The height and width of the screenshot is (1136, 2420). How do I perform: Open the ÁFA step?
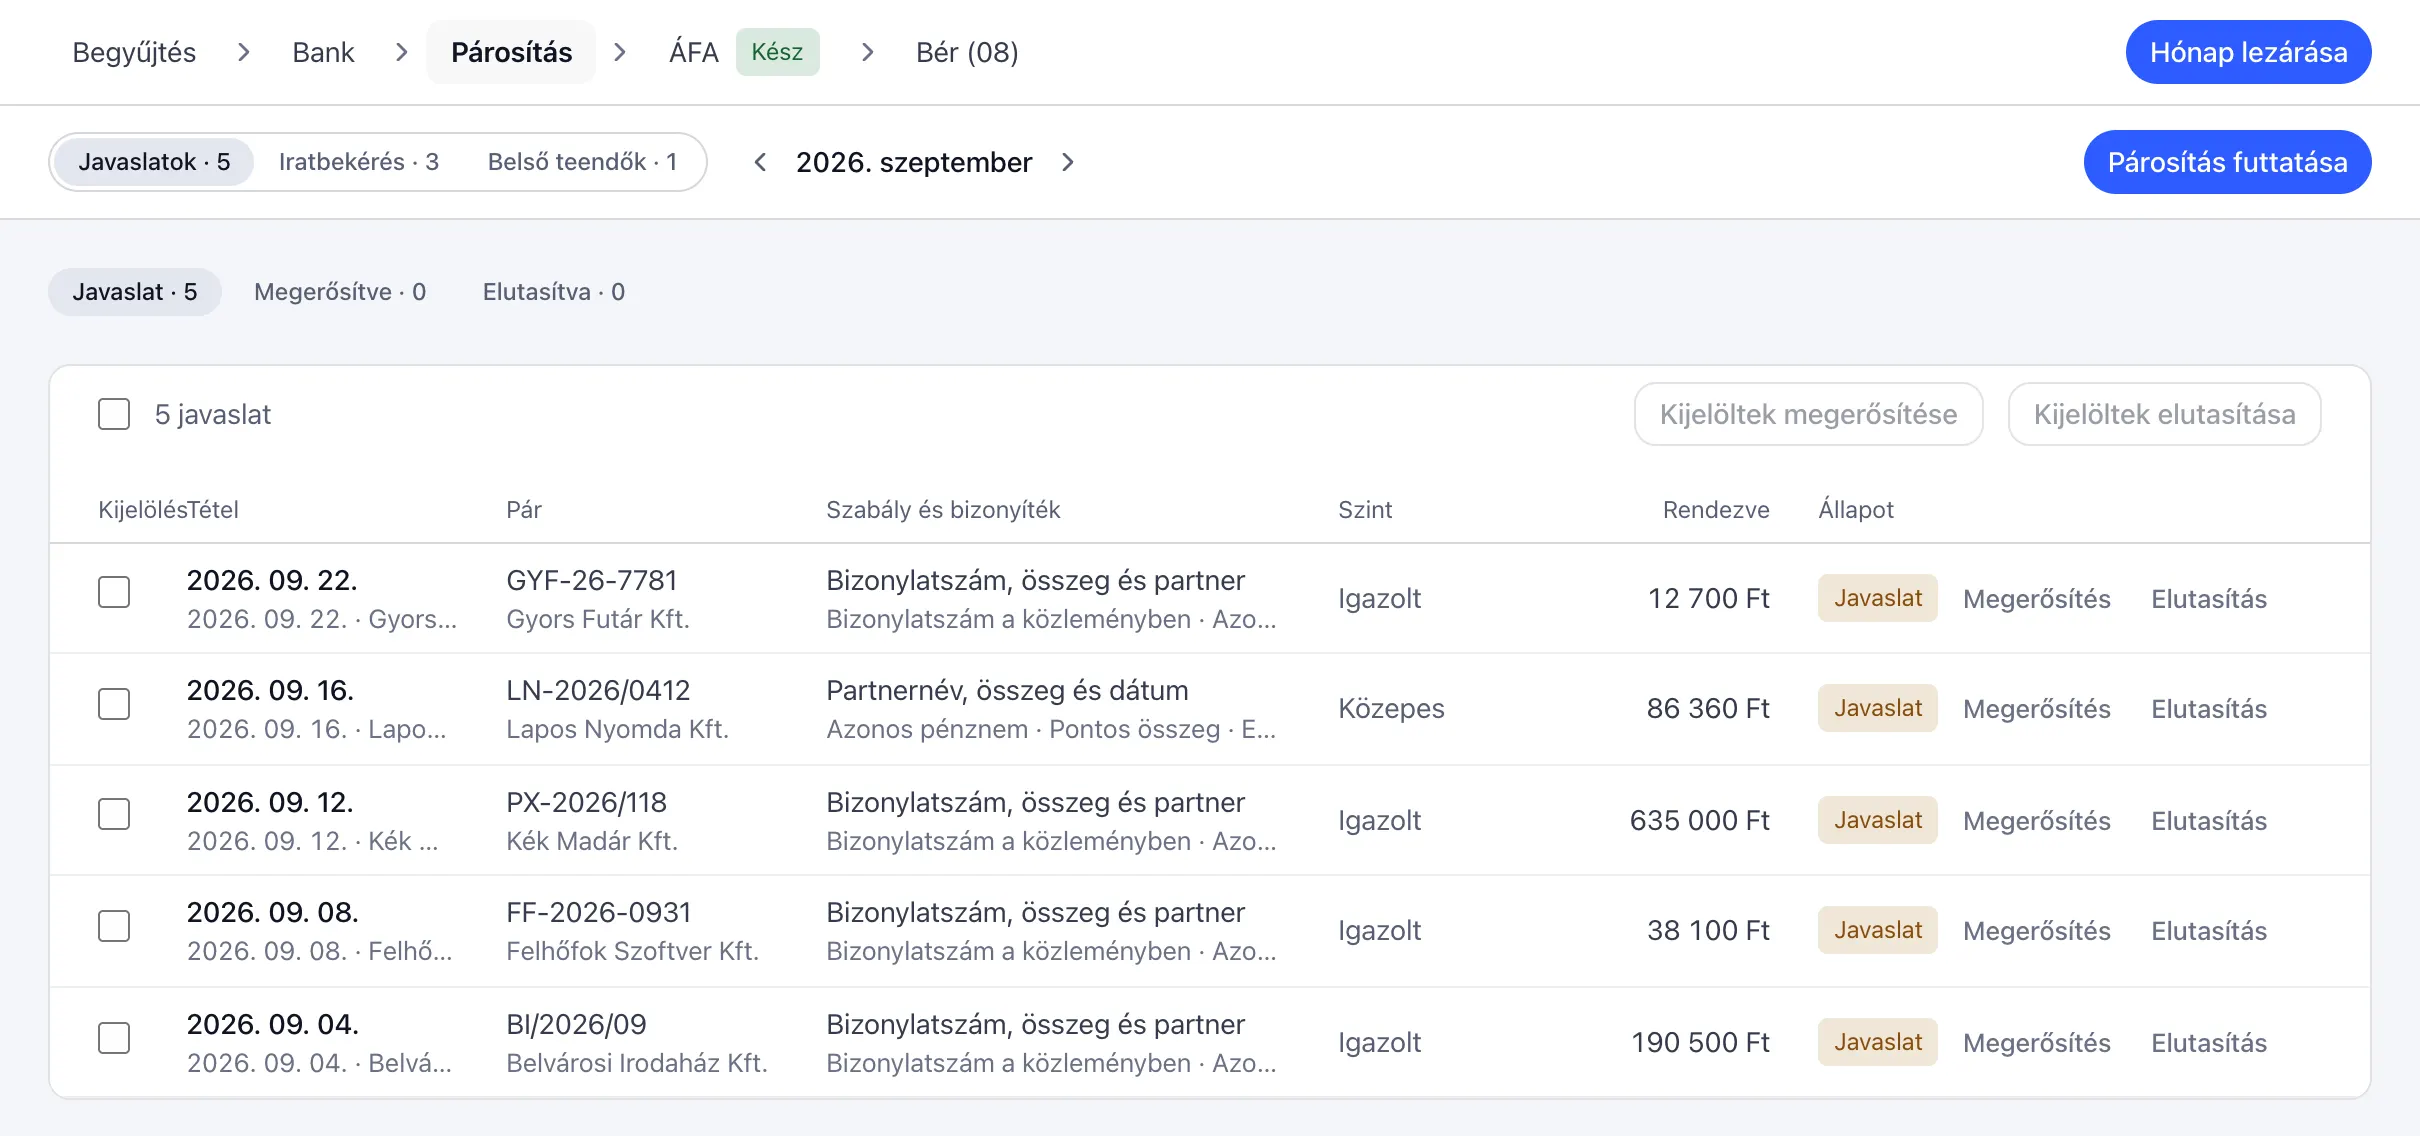694,52
